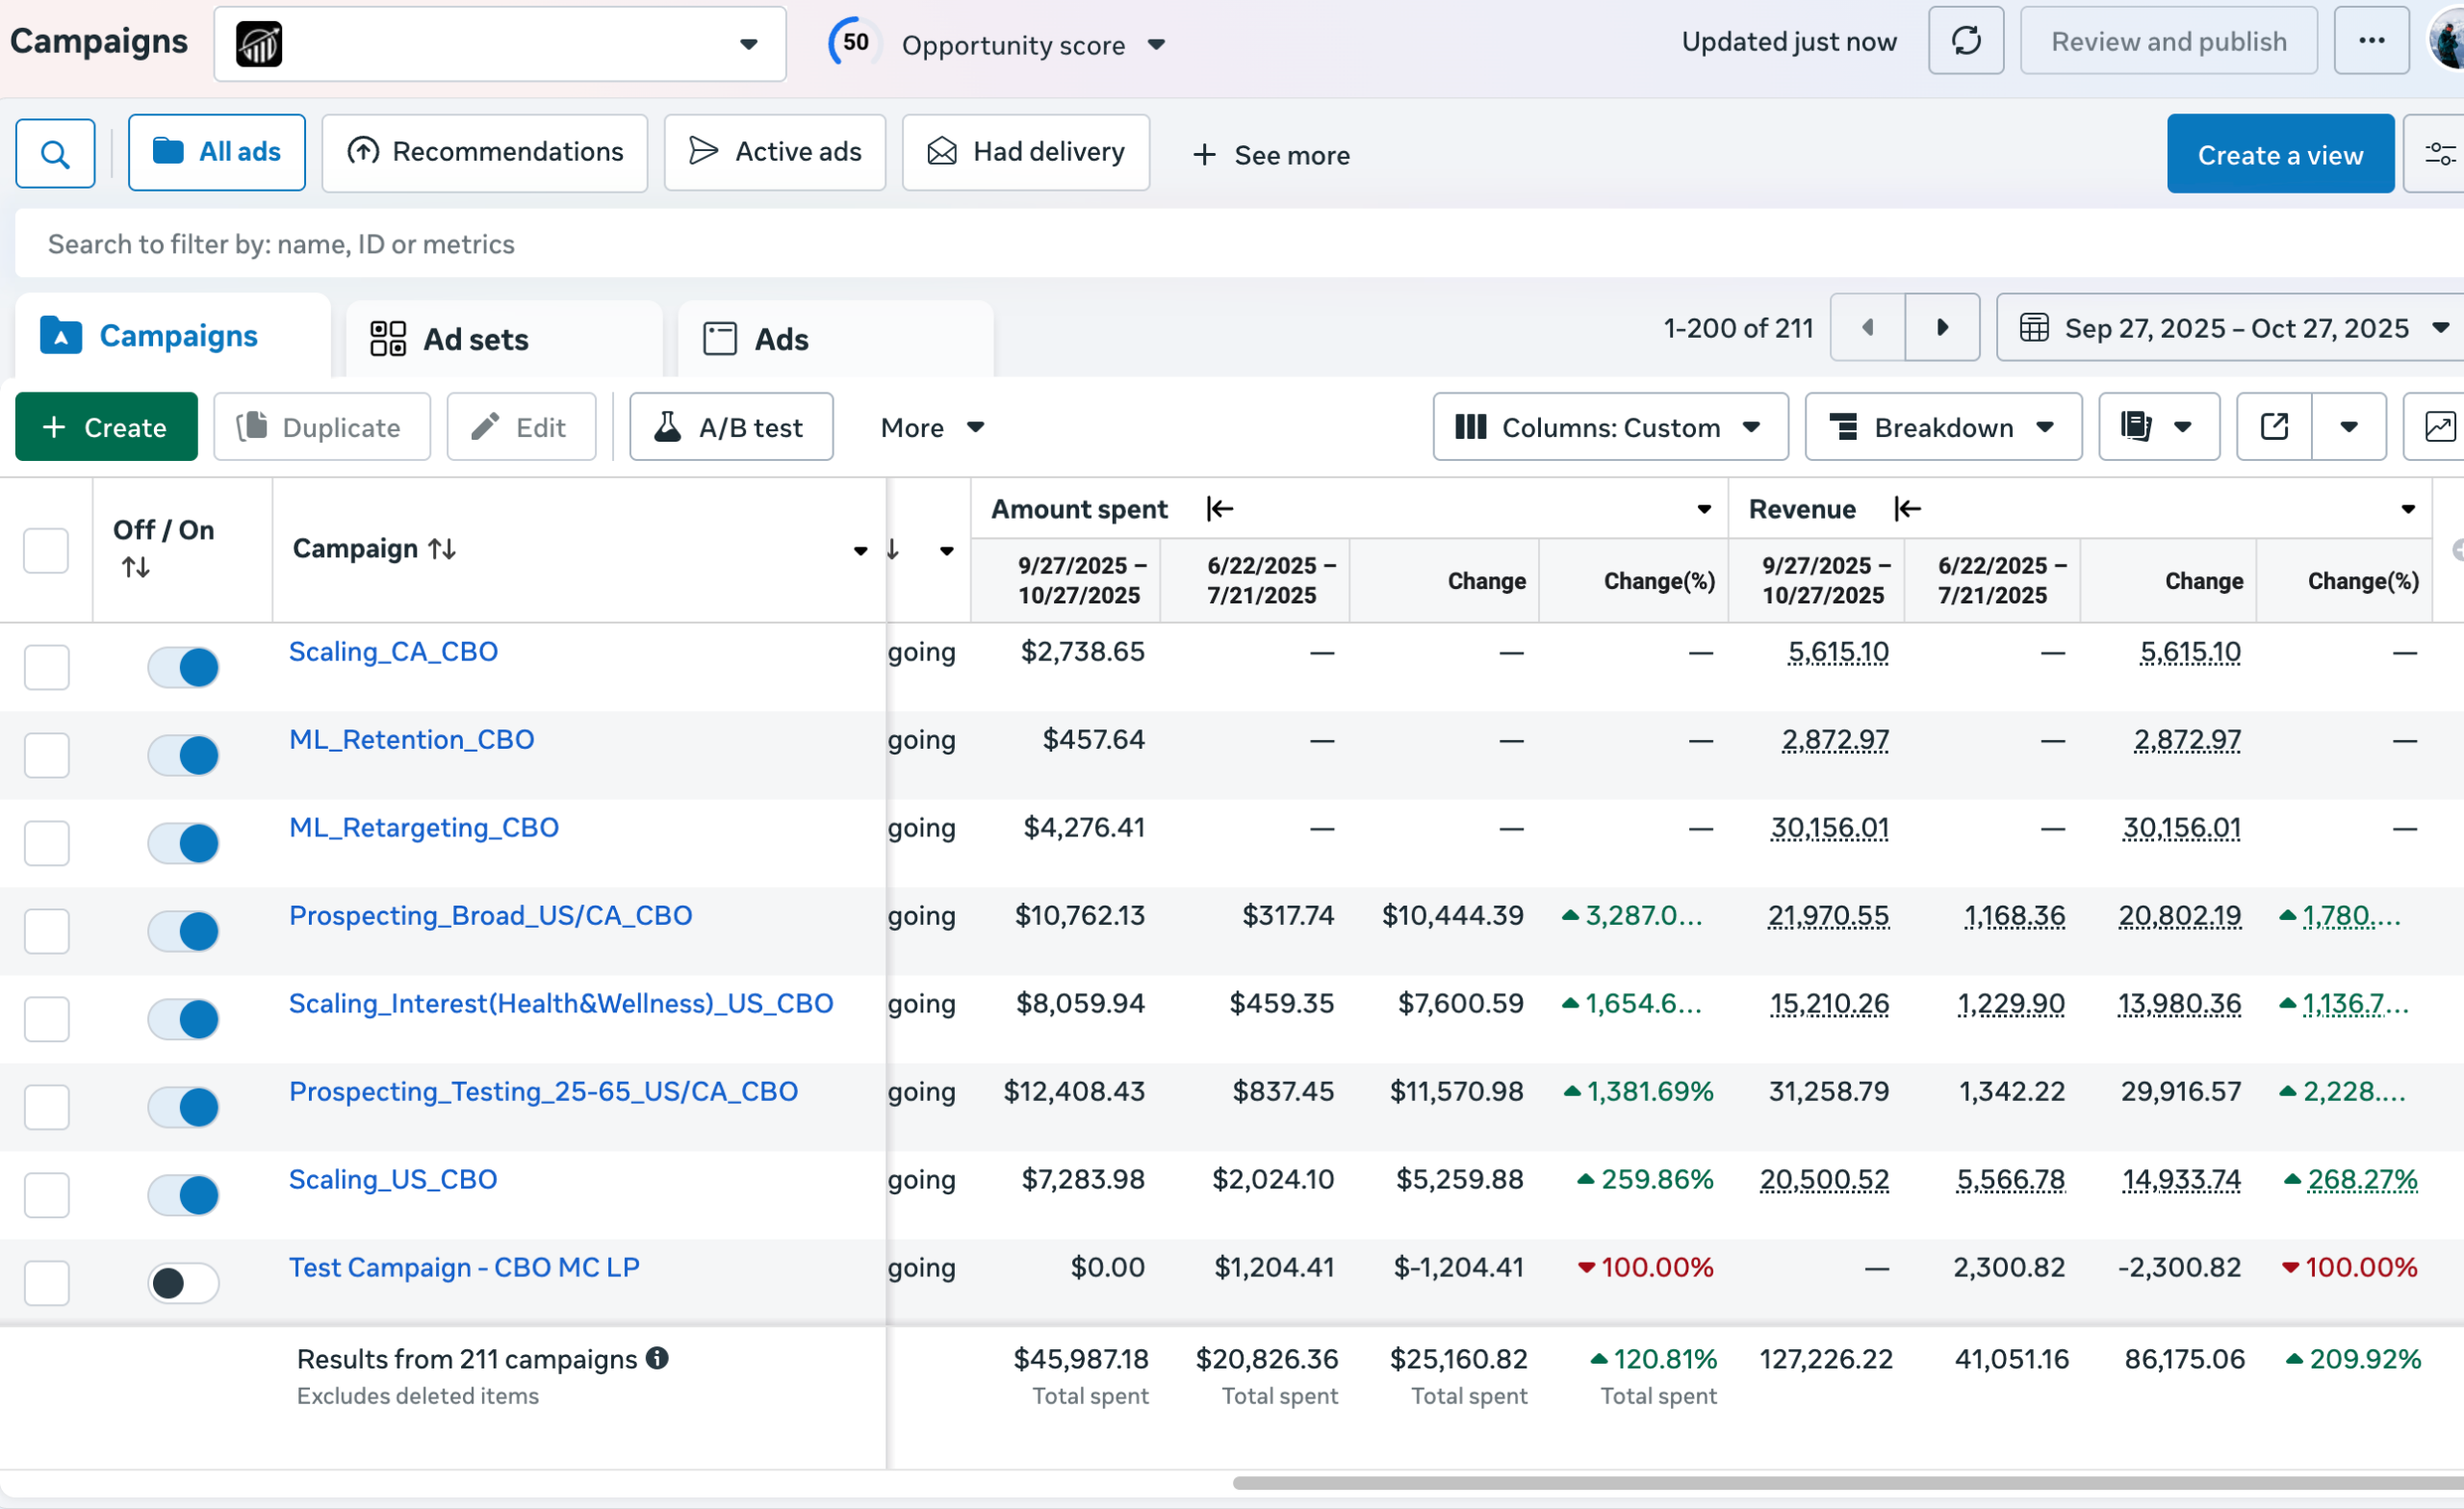Open the three-dots more options menu
Viewport: 2464px width, 1509px height.
pos(2370,41)
